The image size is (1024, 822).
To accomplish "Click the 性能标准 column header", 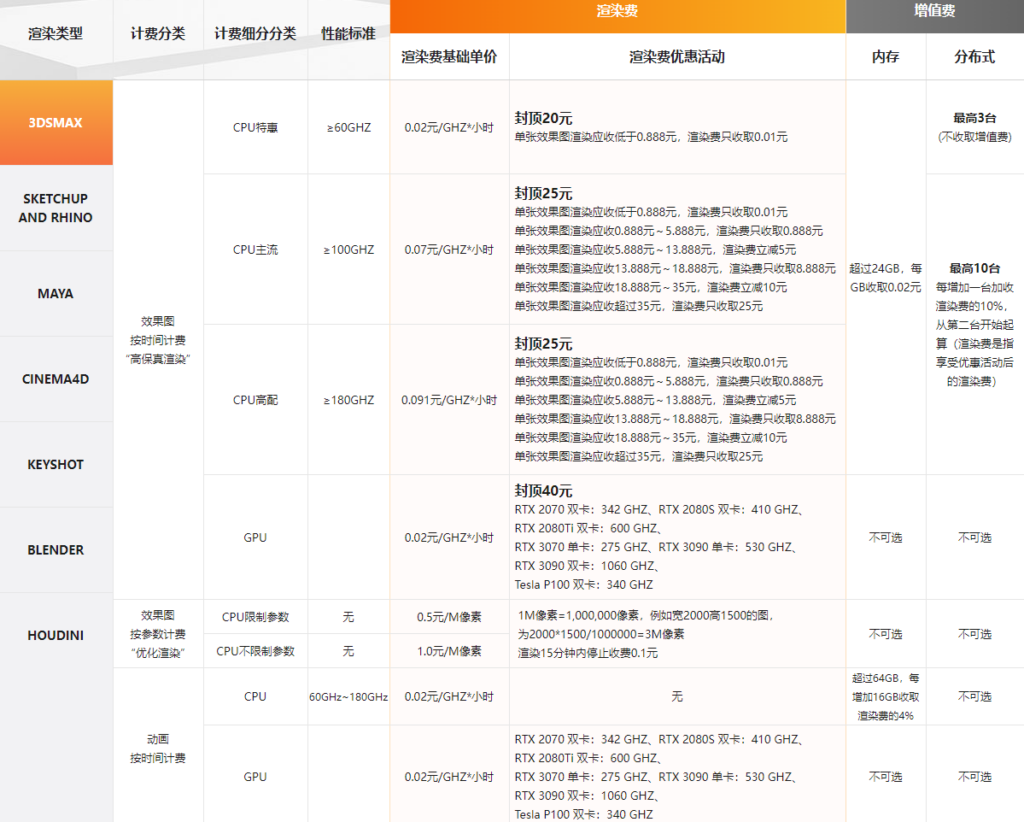I will [x=349, y=34].
